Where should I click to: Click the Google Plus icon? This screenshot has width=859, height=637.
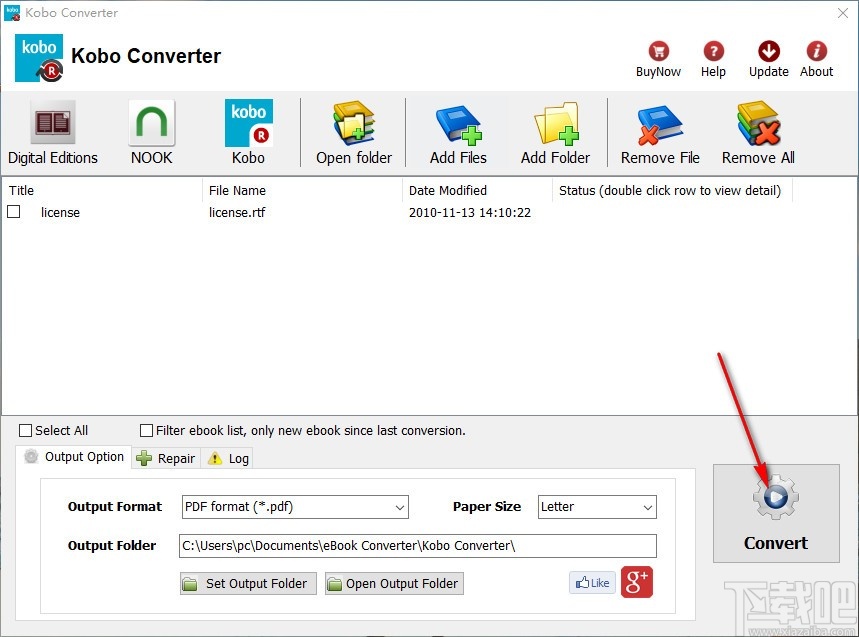coord(637,582)
